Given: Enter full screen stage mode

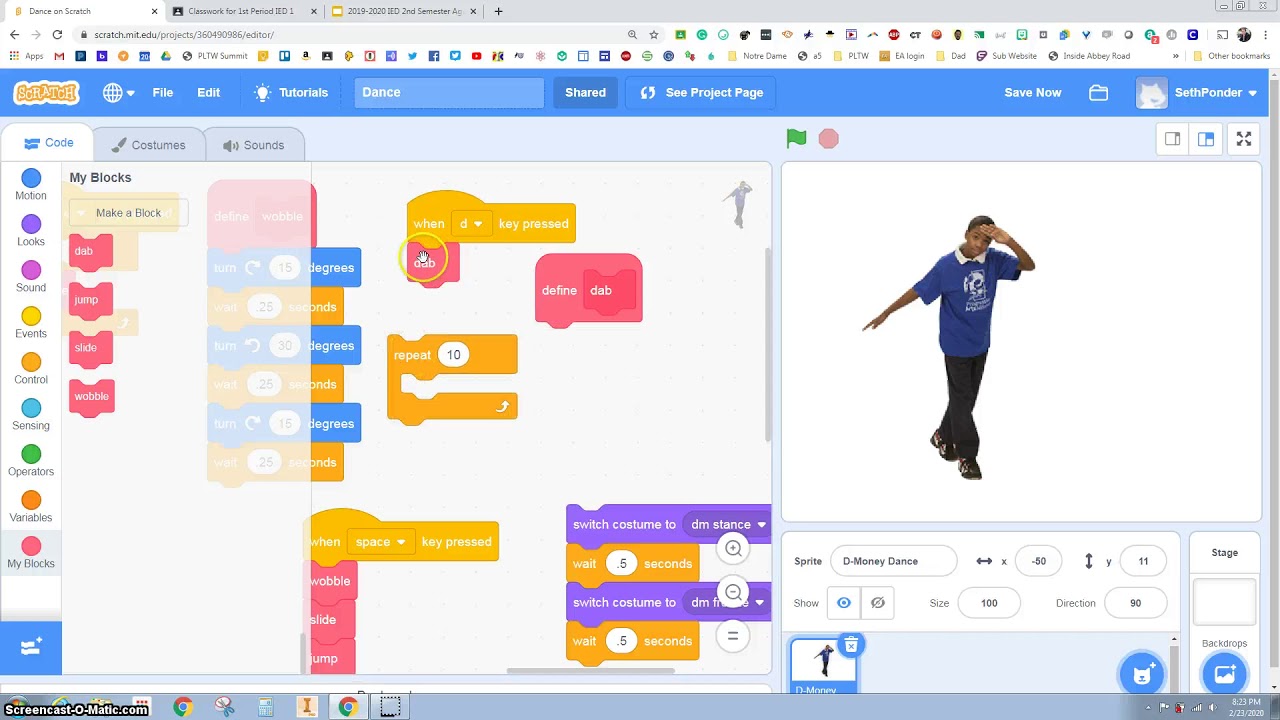Looking at the screenshot, I should (1244, 139).
